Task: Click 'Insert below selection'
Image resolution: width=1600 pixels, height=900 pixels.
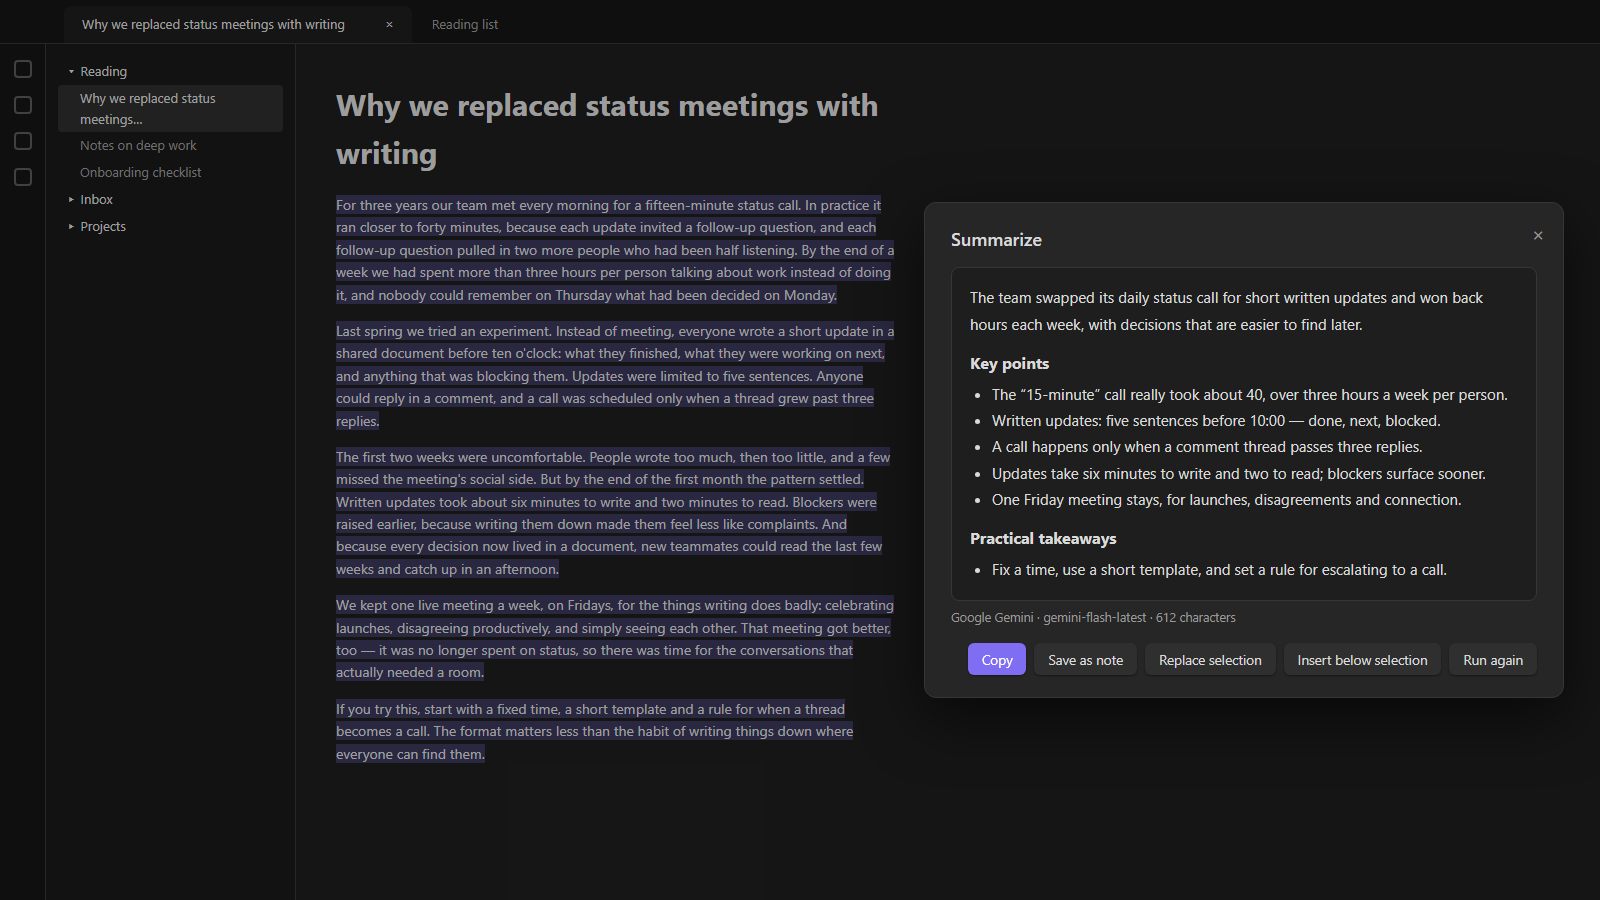Action: (x=1362, y=660)
